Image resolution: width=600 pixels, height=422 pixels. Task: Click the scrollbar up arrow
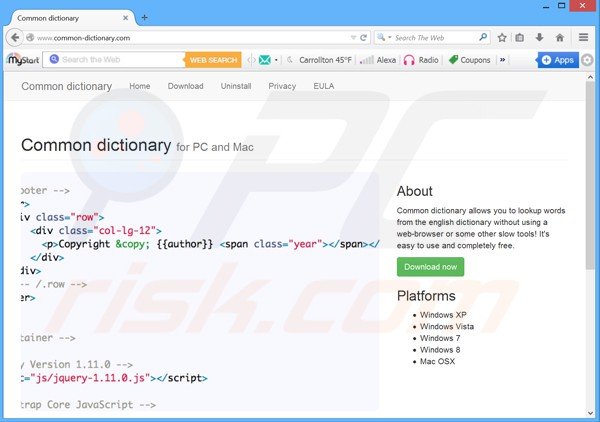[x=590, y=77]
